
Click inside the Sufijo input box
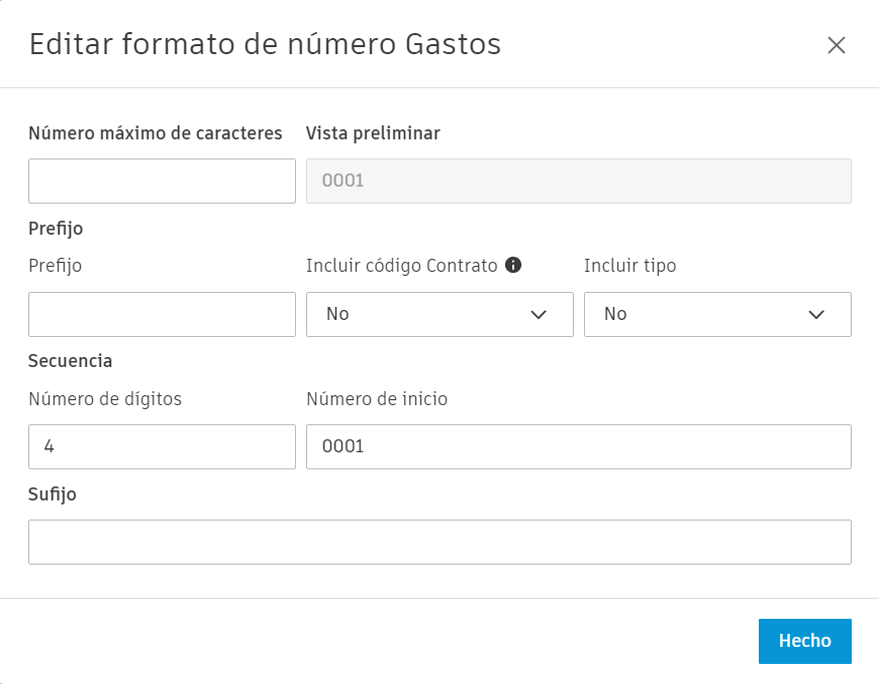pos(439,541)
